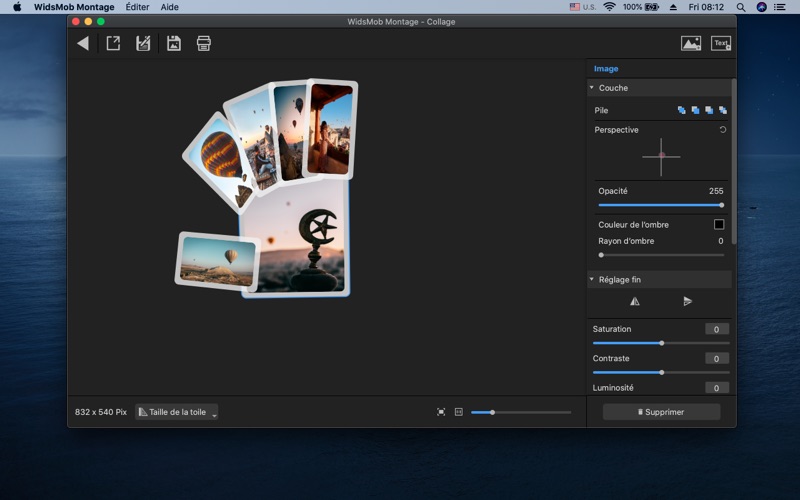Open the Apple menu
The image size is (800, 500).
click(x=17, y=7)
